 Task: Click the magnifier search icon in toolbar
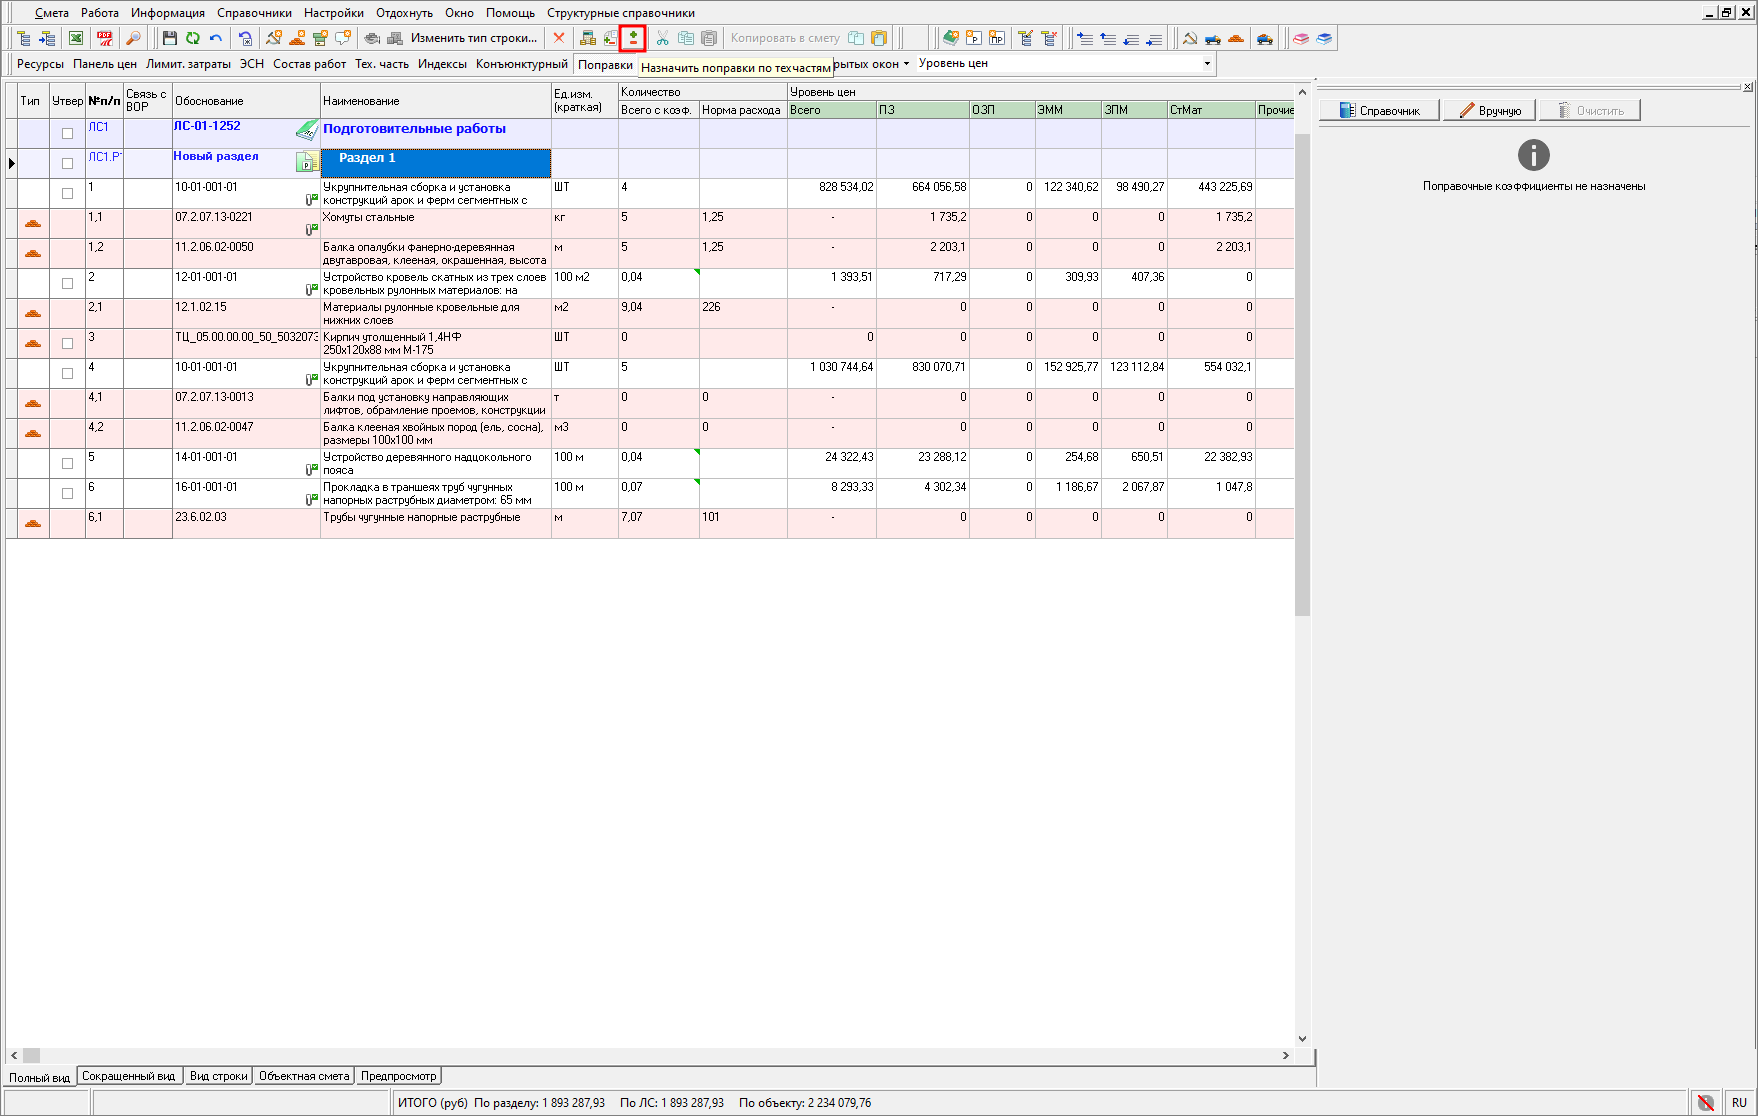coord(132,38)
